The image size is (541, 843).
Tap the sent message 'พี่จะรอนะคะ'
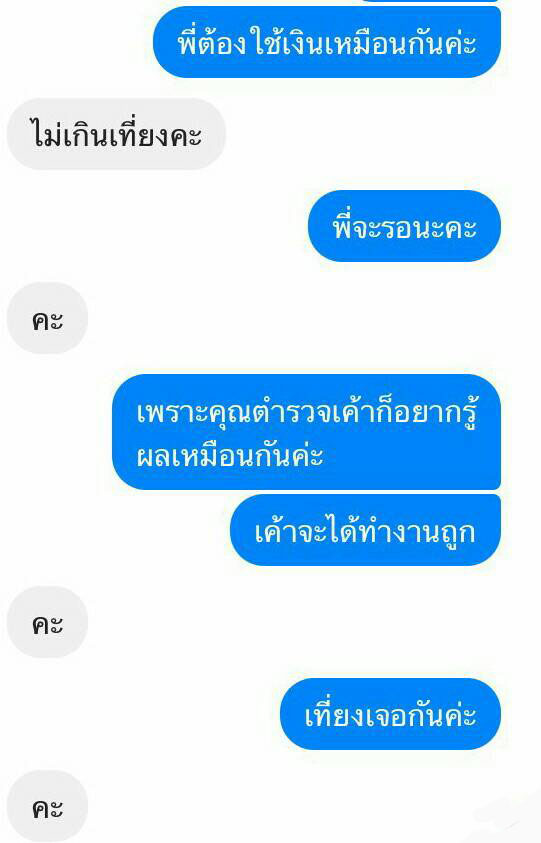tap(404, 226)
